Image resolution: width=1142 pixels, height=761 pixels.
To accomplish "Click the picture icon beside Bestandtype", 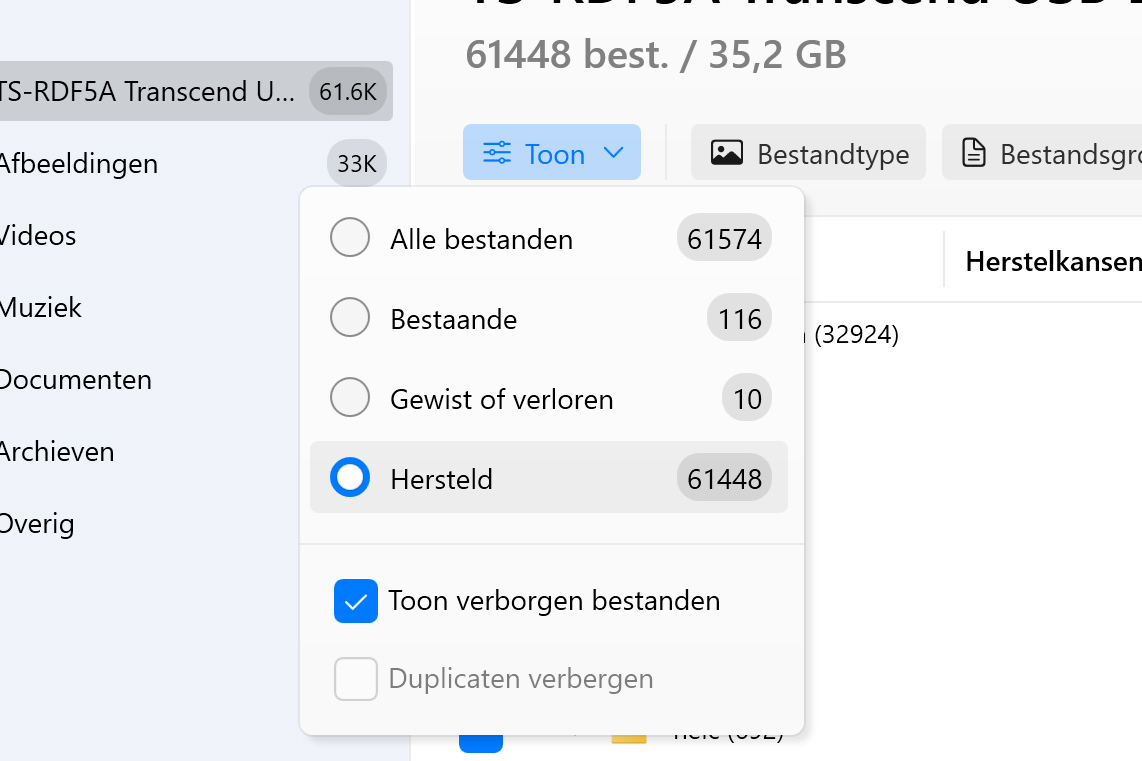I will click(726, 153).
